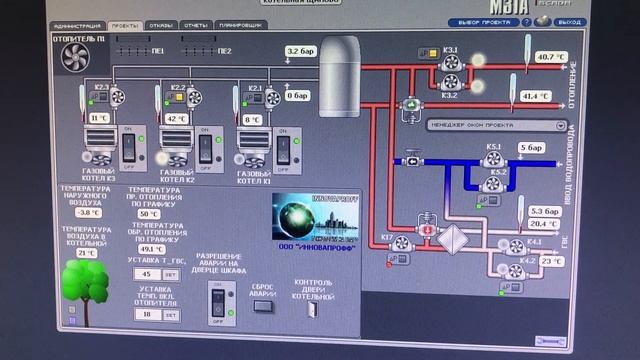Click the wrench icon at bottom right

[x=551, y=341]
